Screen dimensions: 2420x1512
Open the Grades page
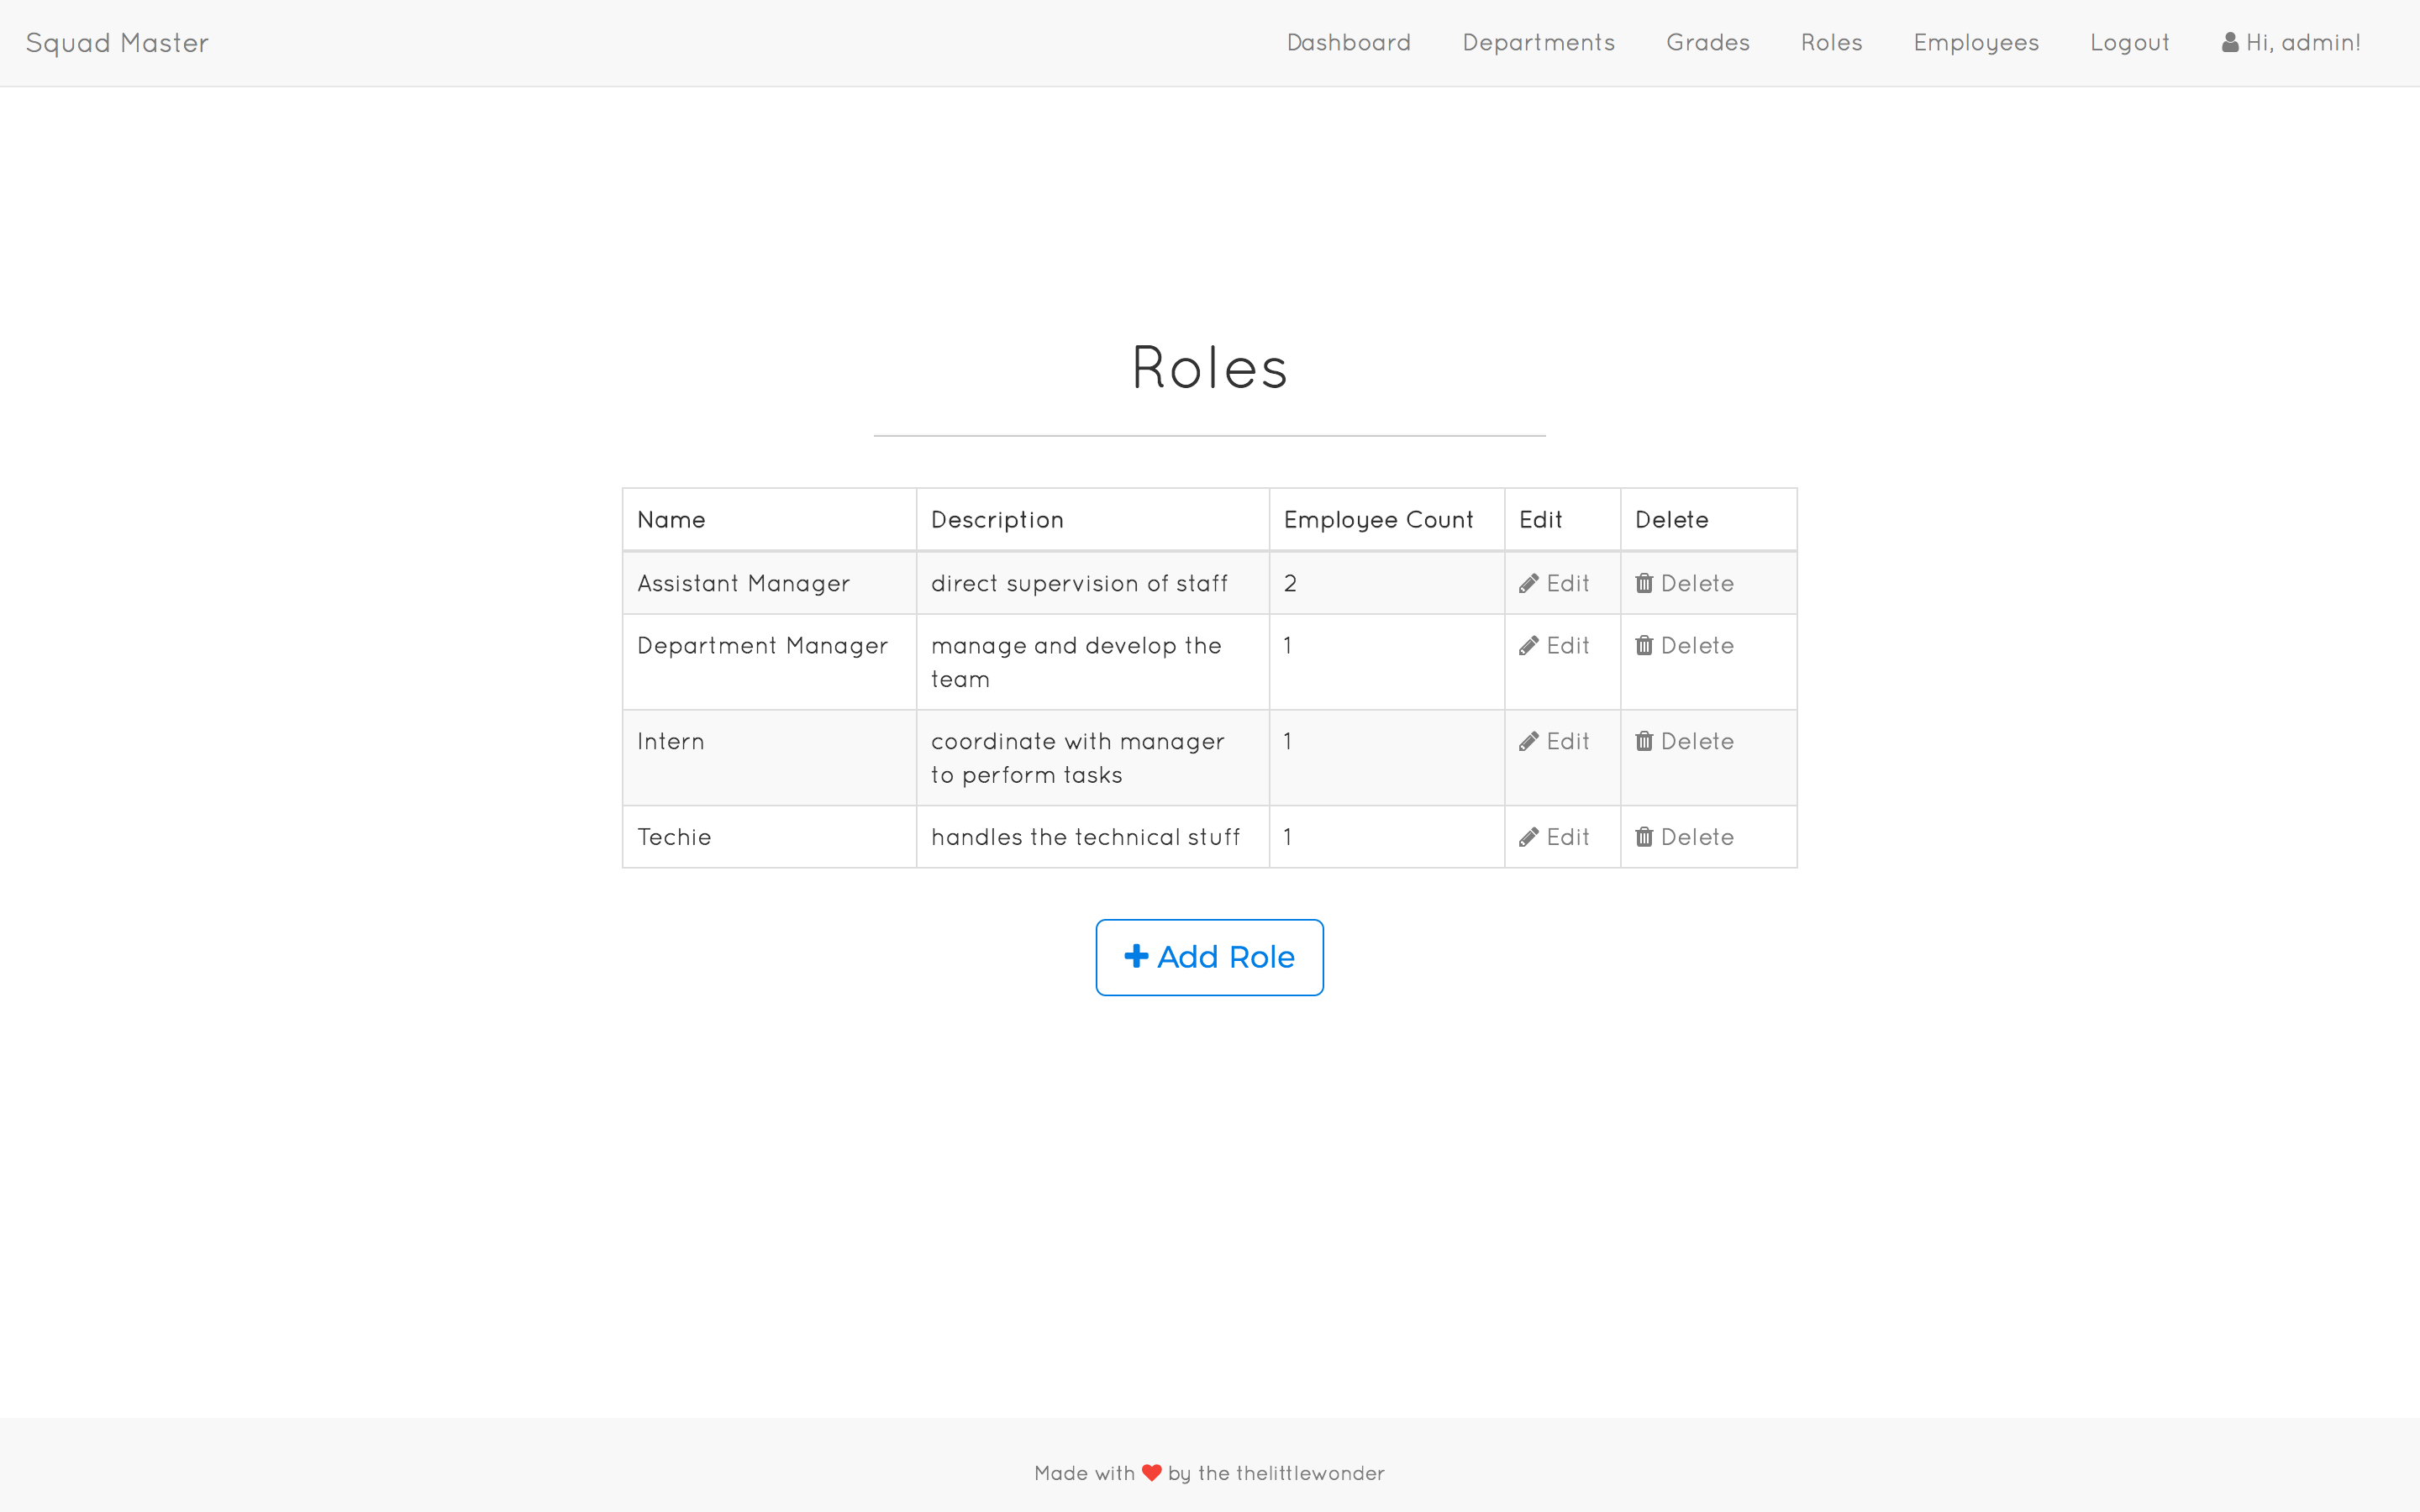[1707, 43]
